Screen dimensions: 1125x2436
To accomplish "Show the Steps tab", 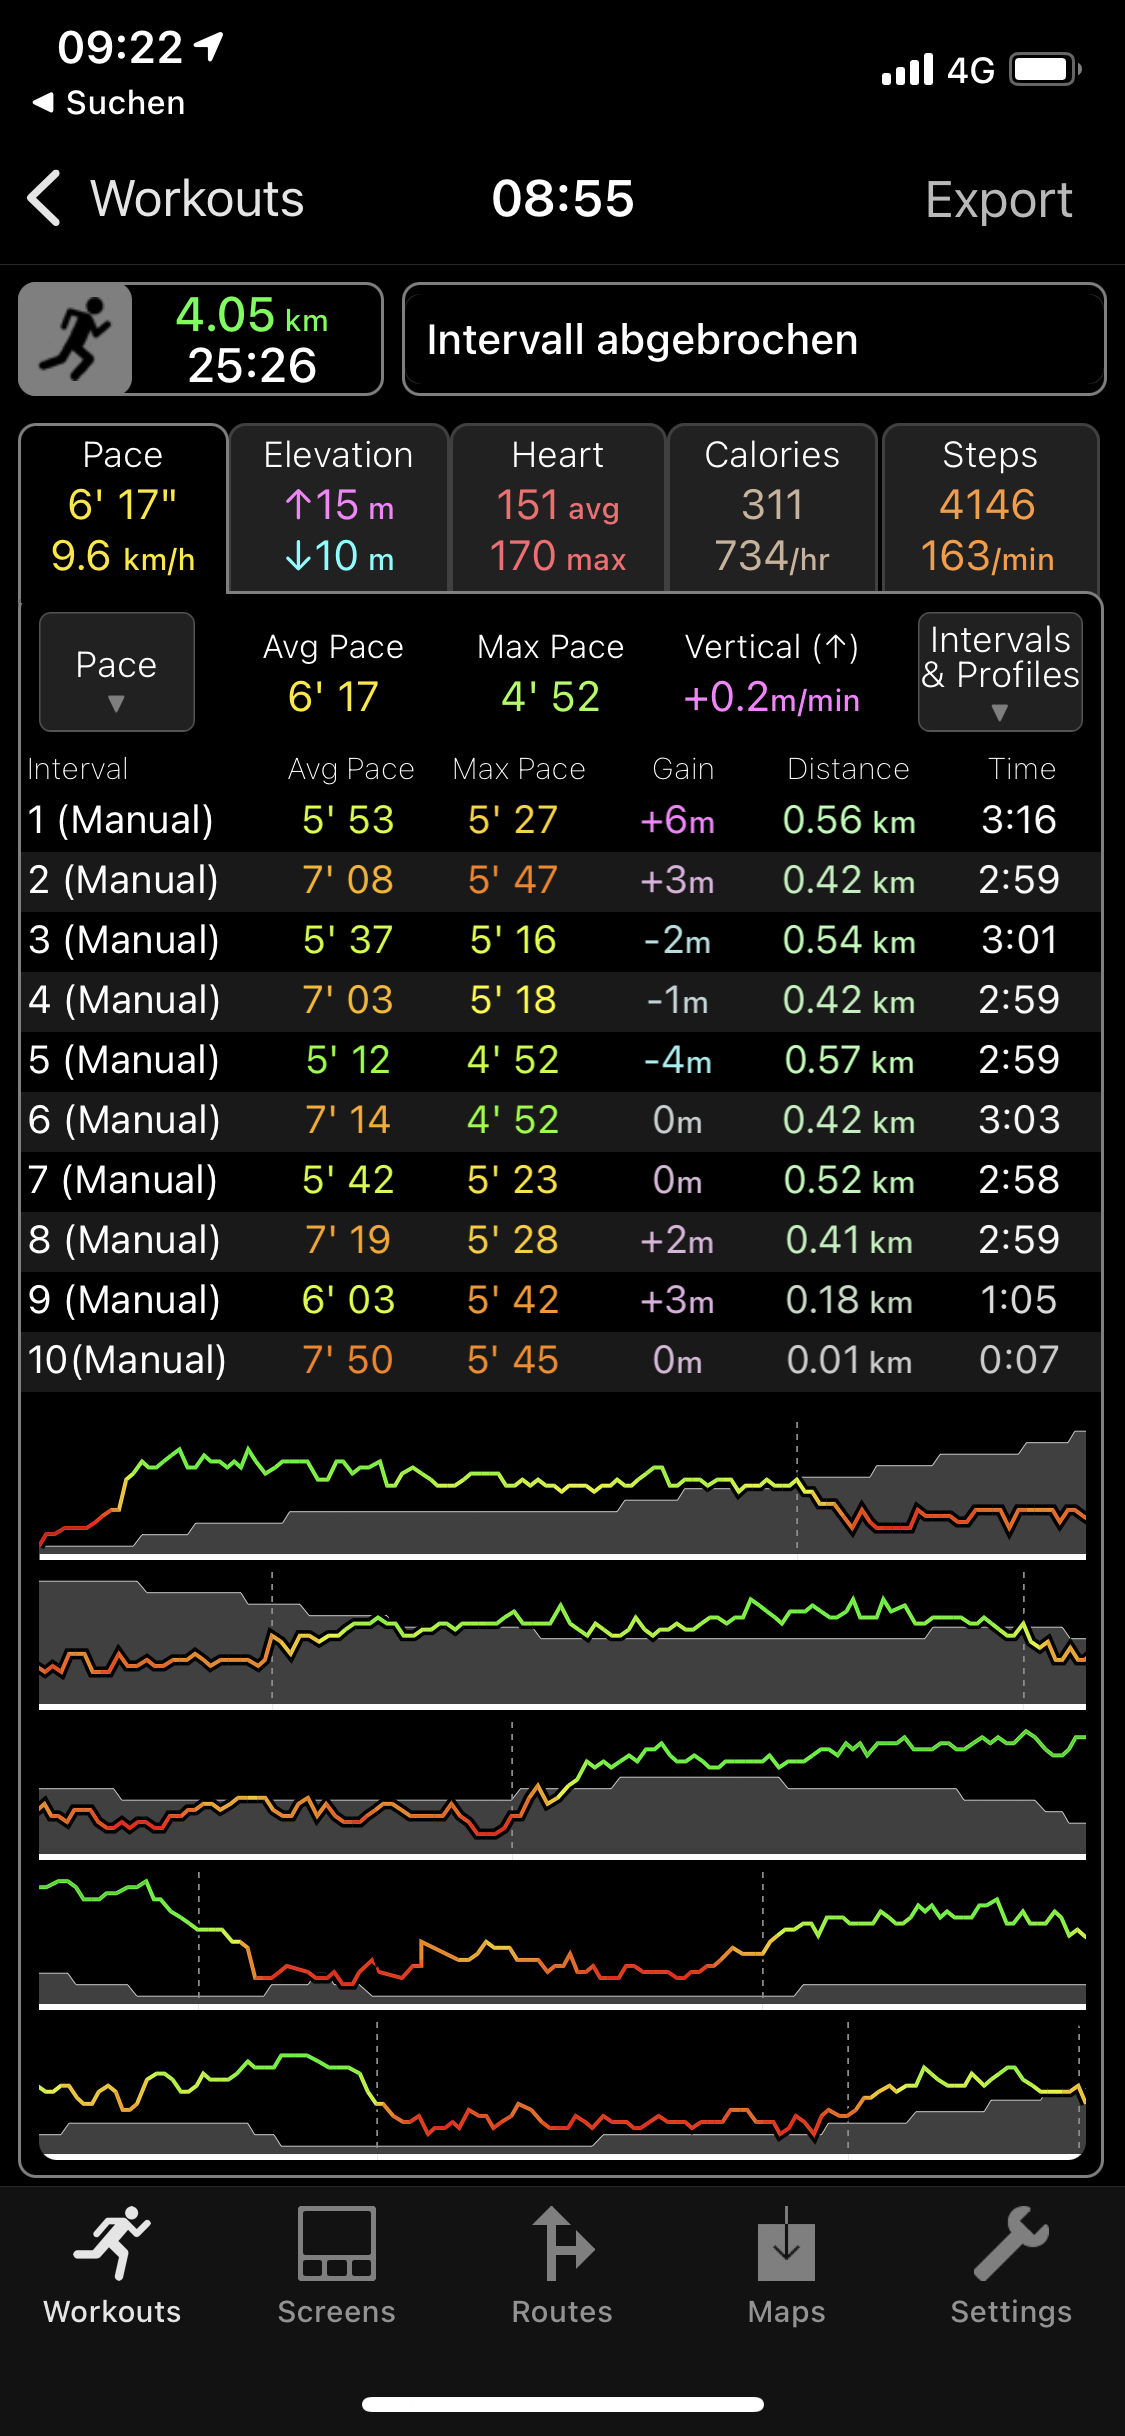I will 989,507.
